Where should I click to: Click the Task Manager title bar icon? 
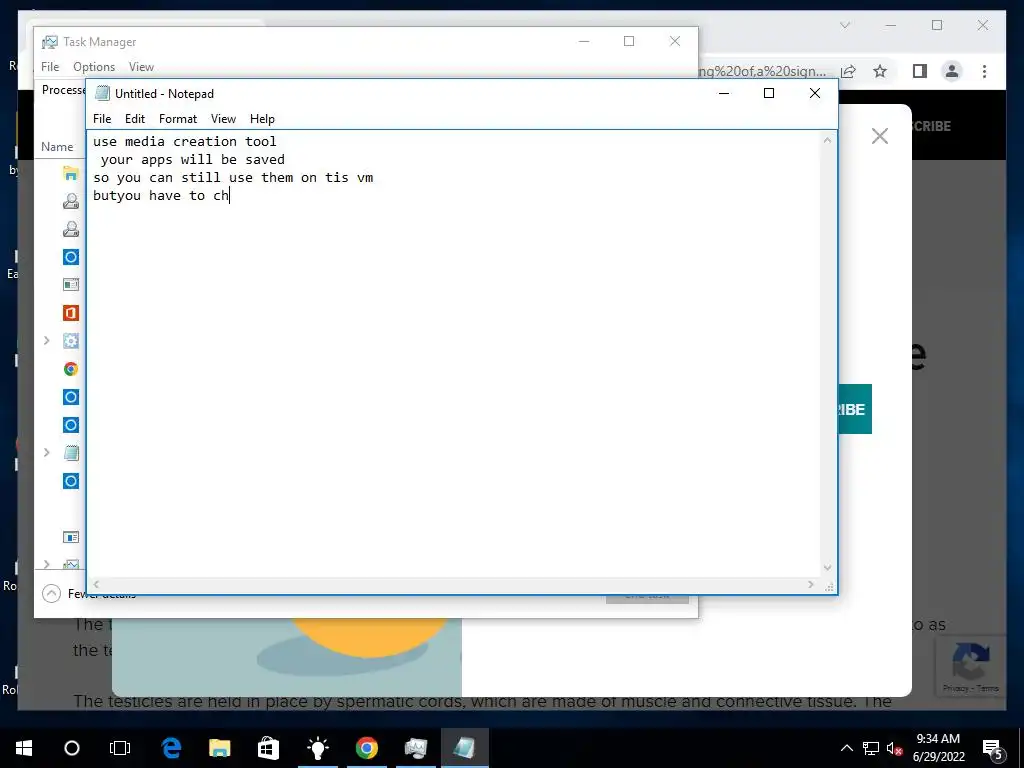click(x=50, y=42)
